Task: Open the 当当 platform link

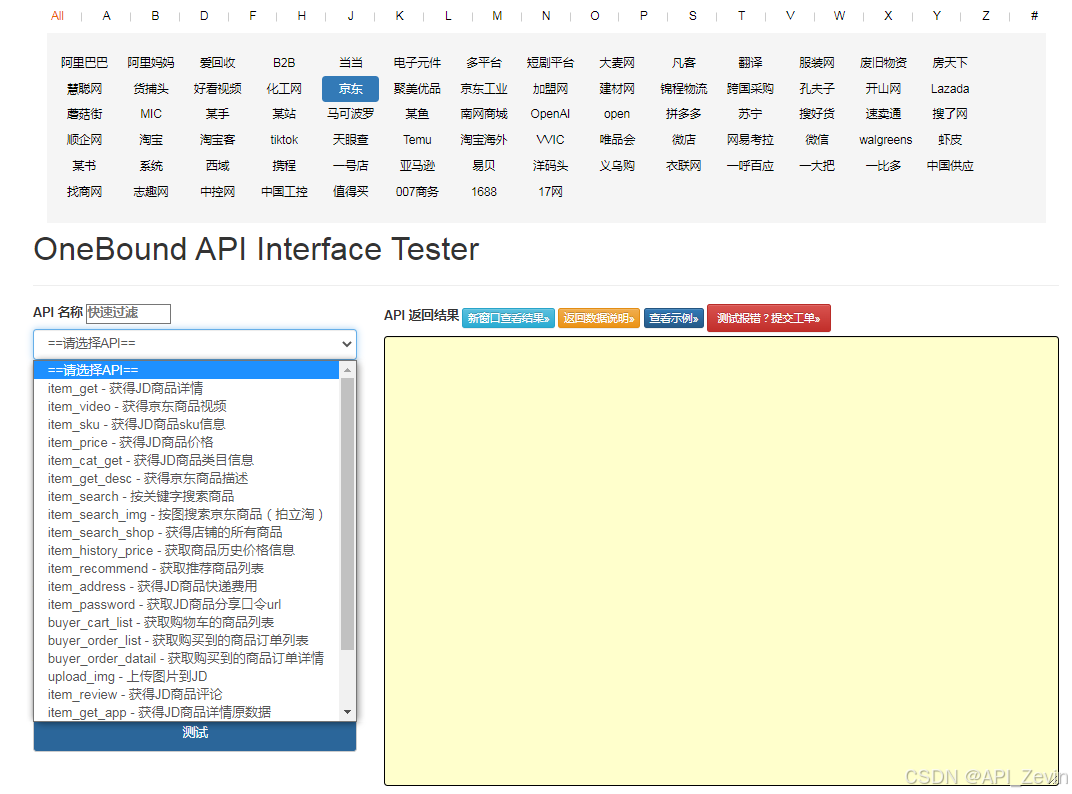Action: (x=350, y=63)
